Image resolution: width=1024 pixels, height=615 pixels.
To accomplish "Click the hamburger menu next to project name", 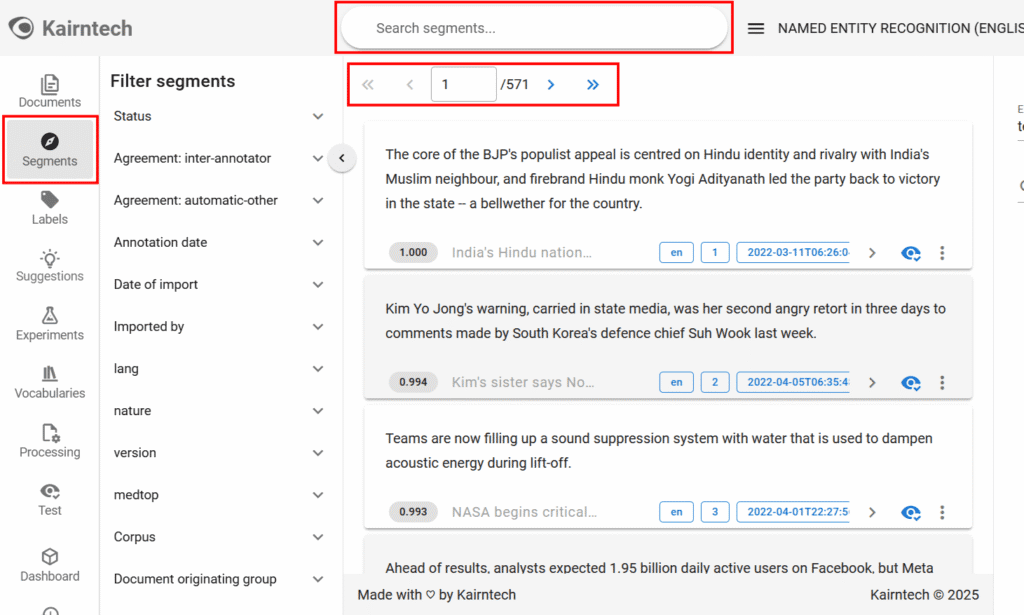I will coord(756,29).
